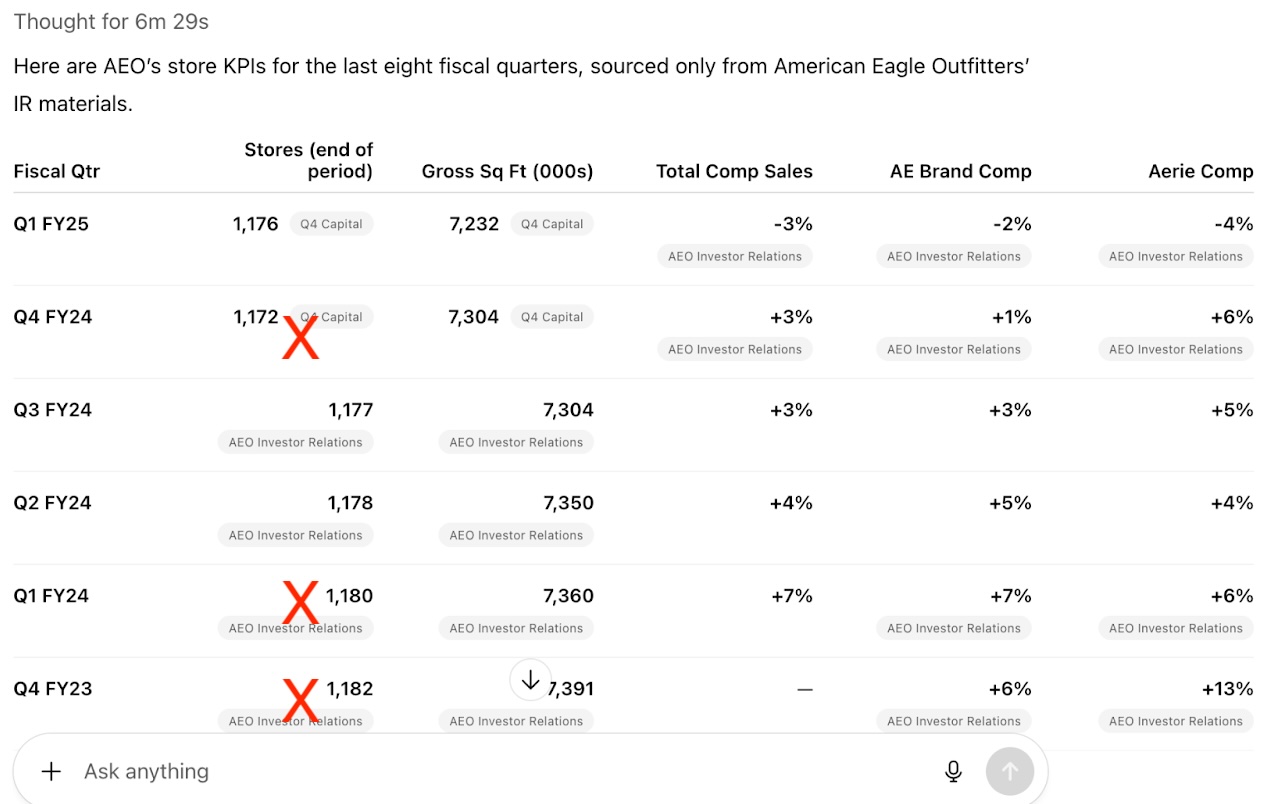Click the plus attachment icon
The image size is (1279, 804).
51,771
